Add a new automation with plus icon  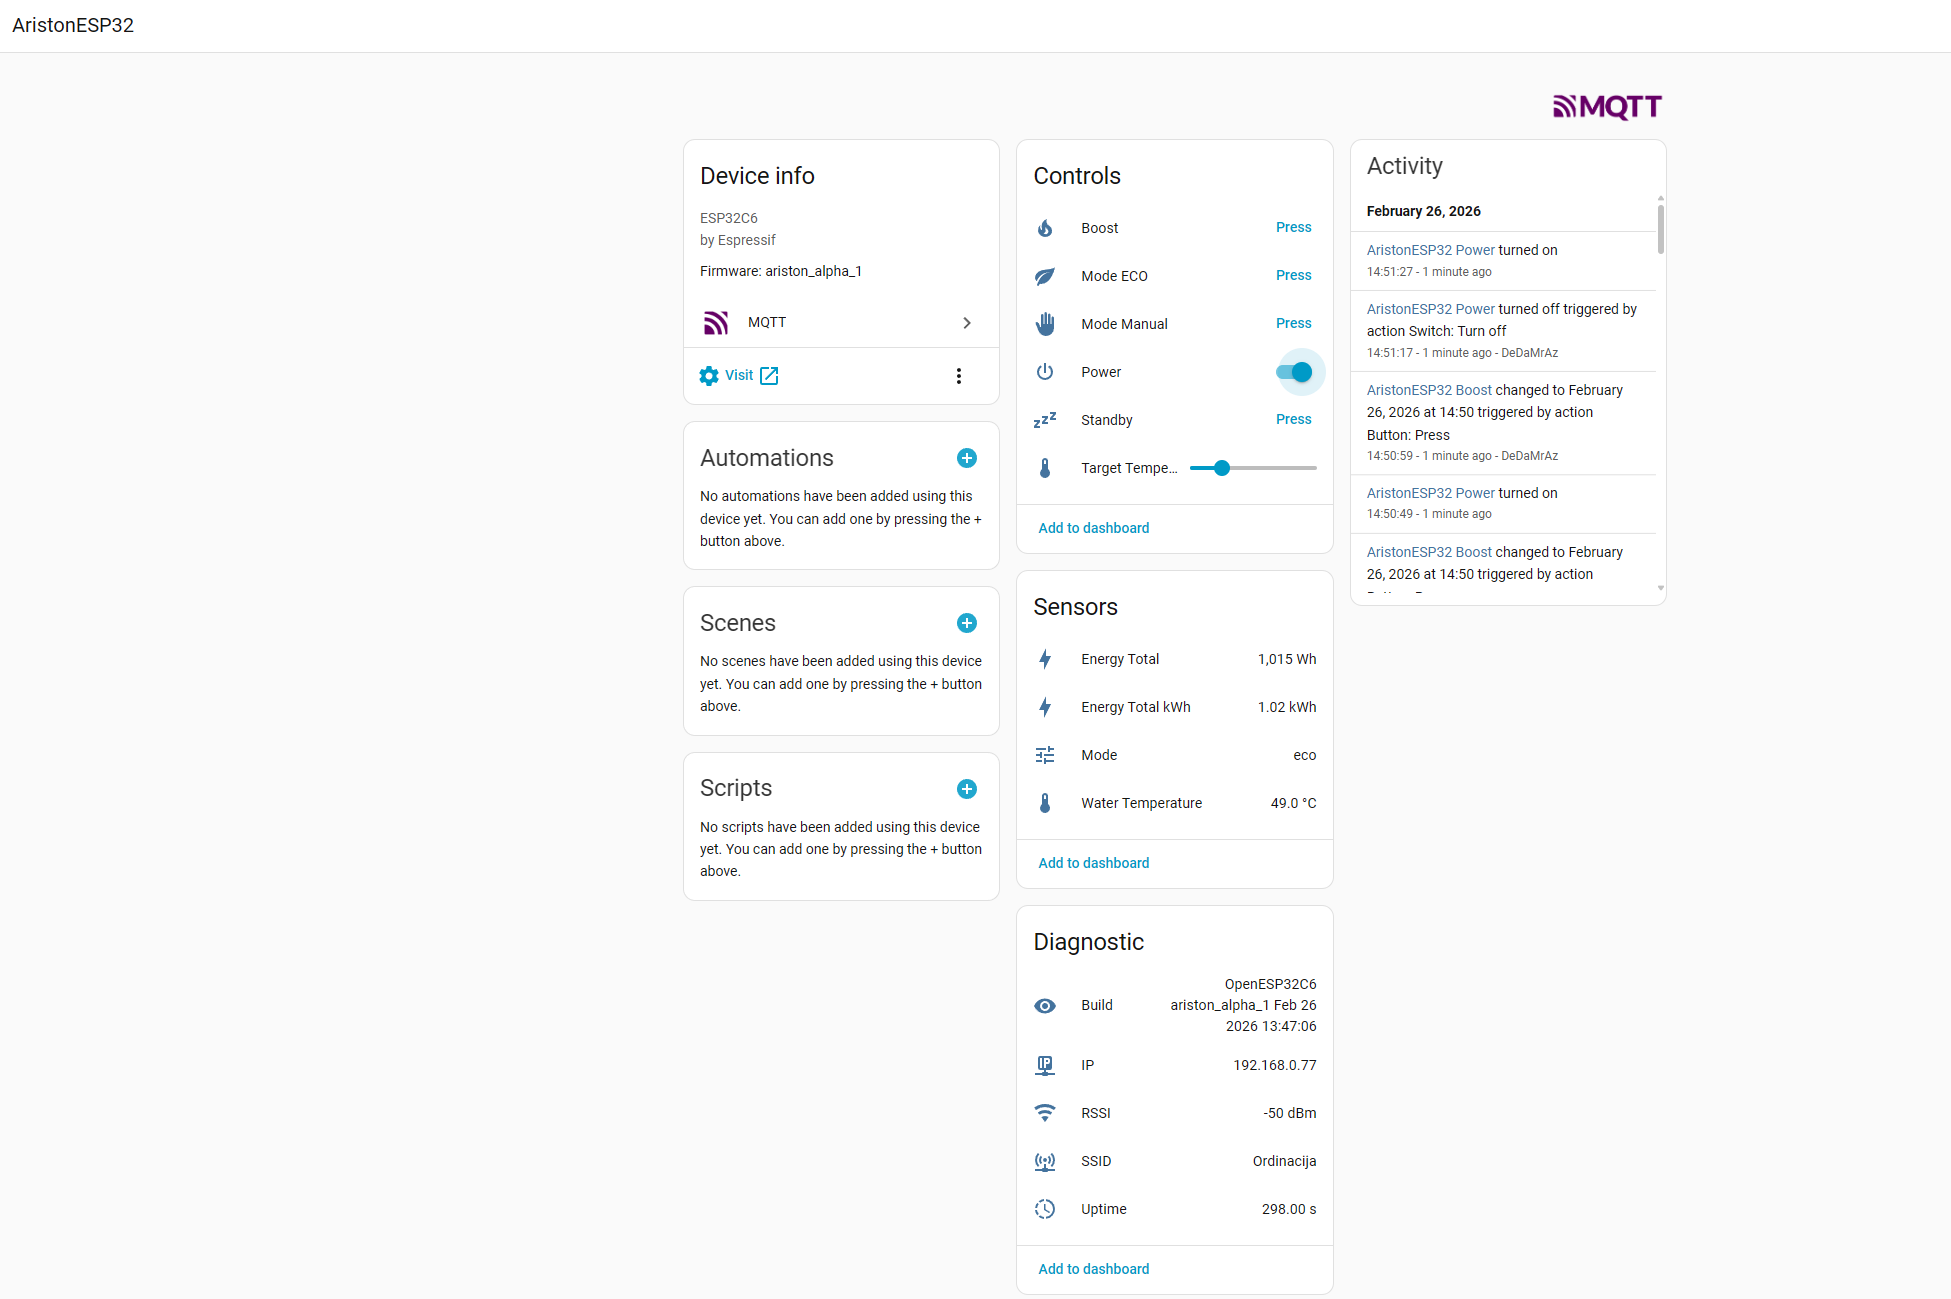pos(966,458)
